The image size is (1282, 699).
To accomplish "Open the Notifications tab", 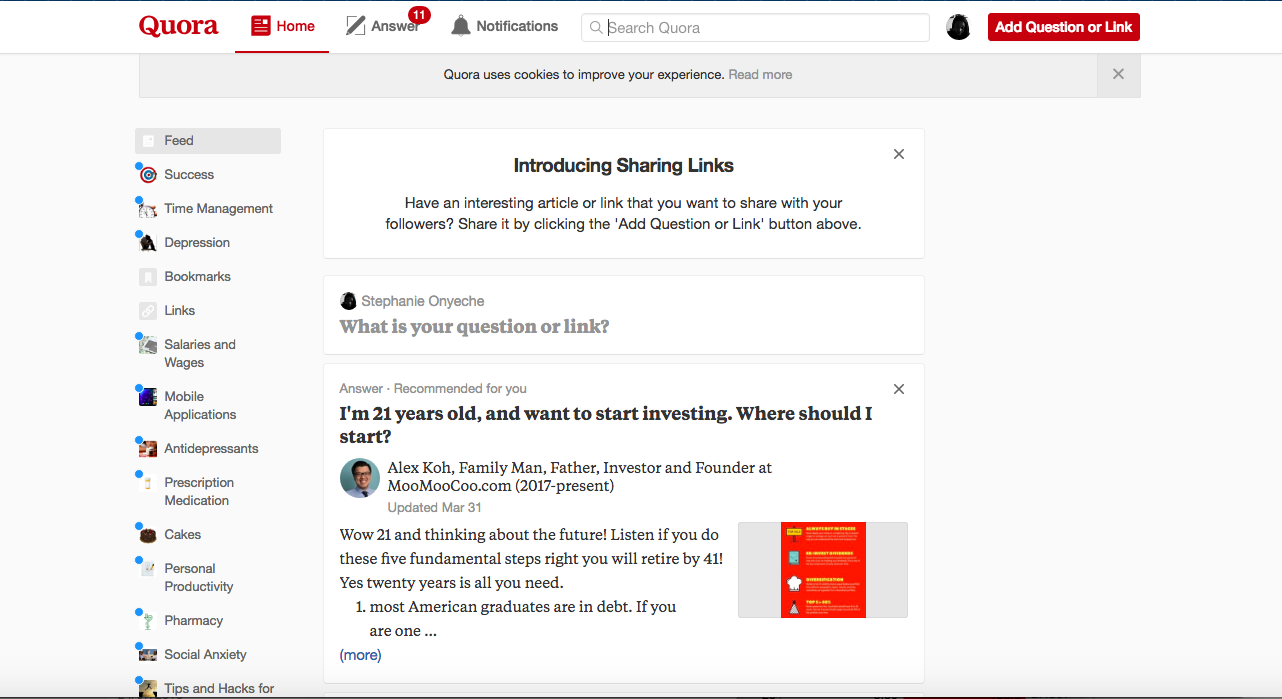I will point(504,27).
